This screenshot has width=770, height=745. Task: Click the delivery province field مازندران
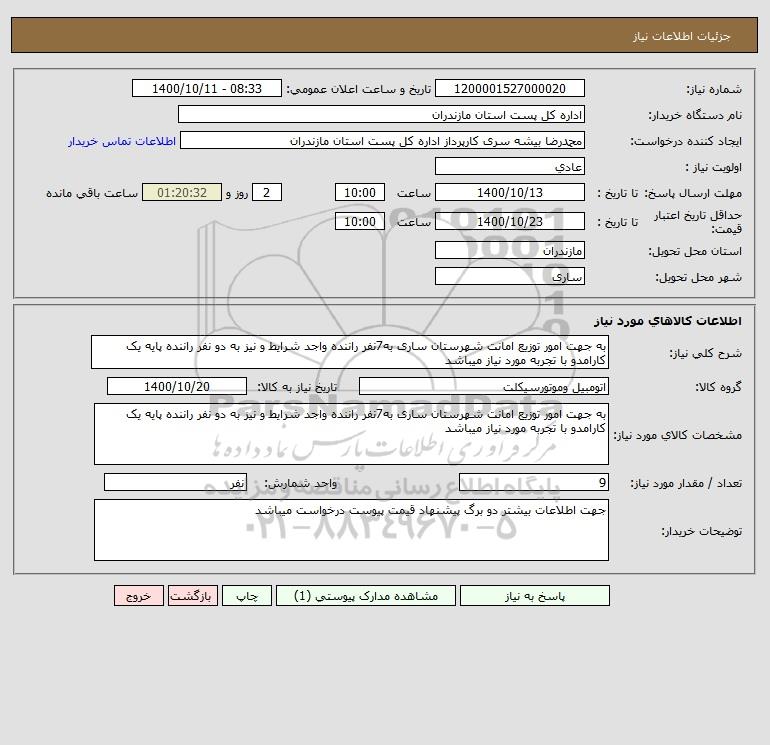pos(510,250)
